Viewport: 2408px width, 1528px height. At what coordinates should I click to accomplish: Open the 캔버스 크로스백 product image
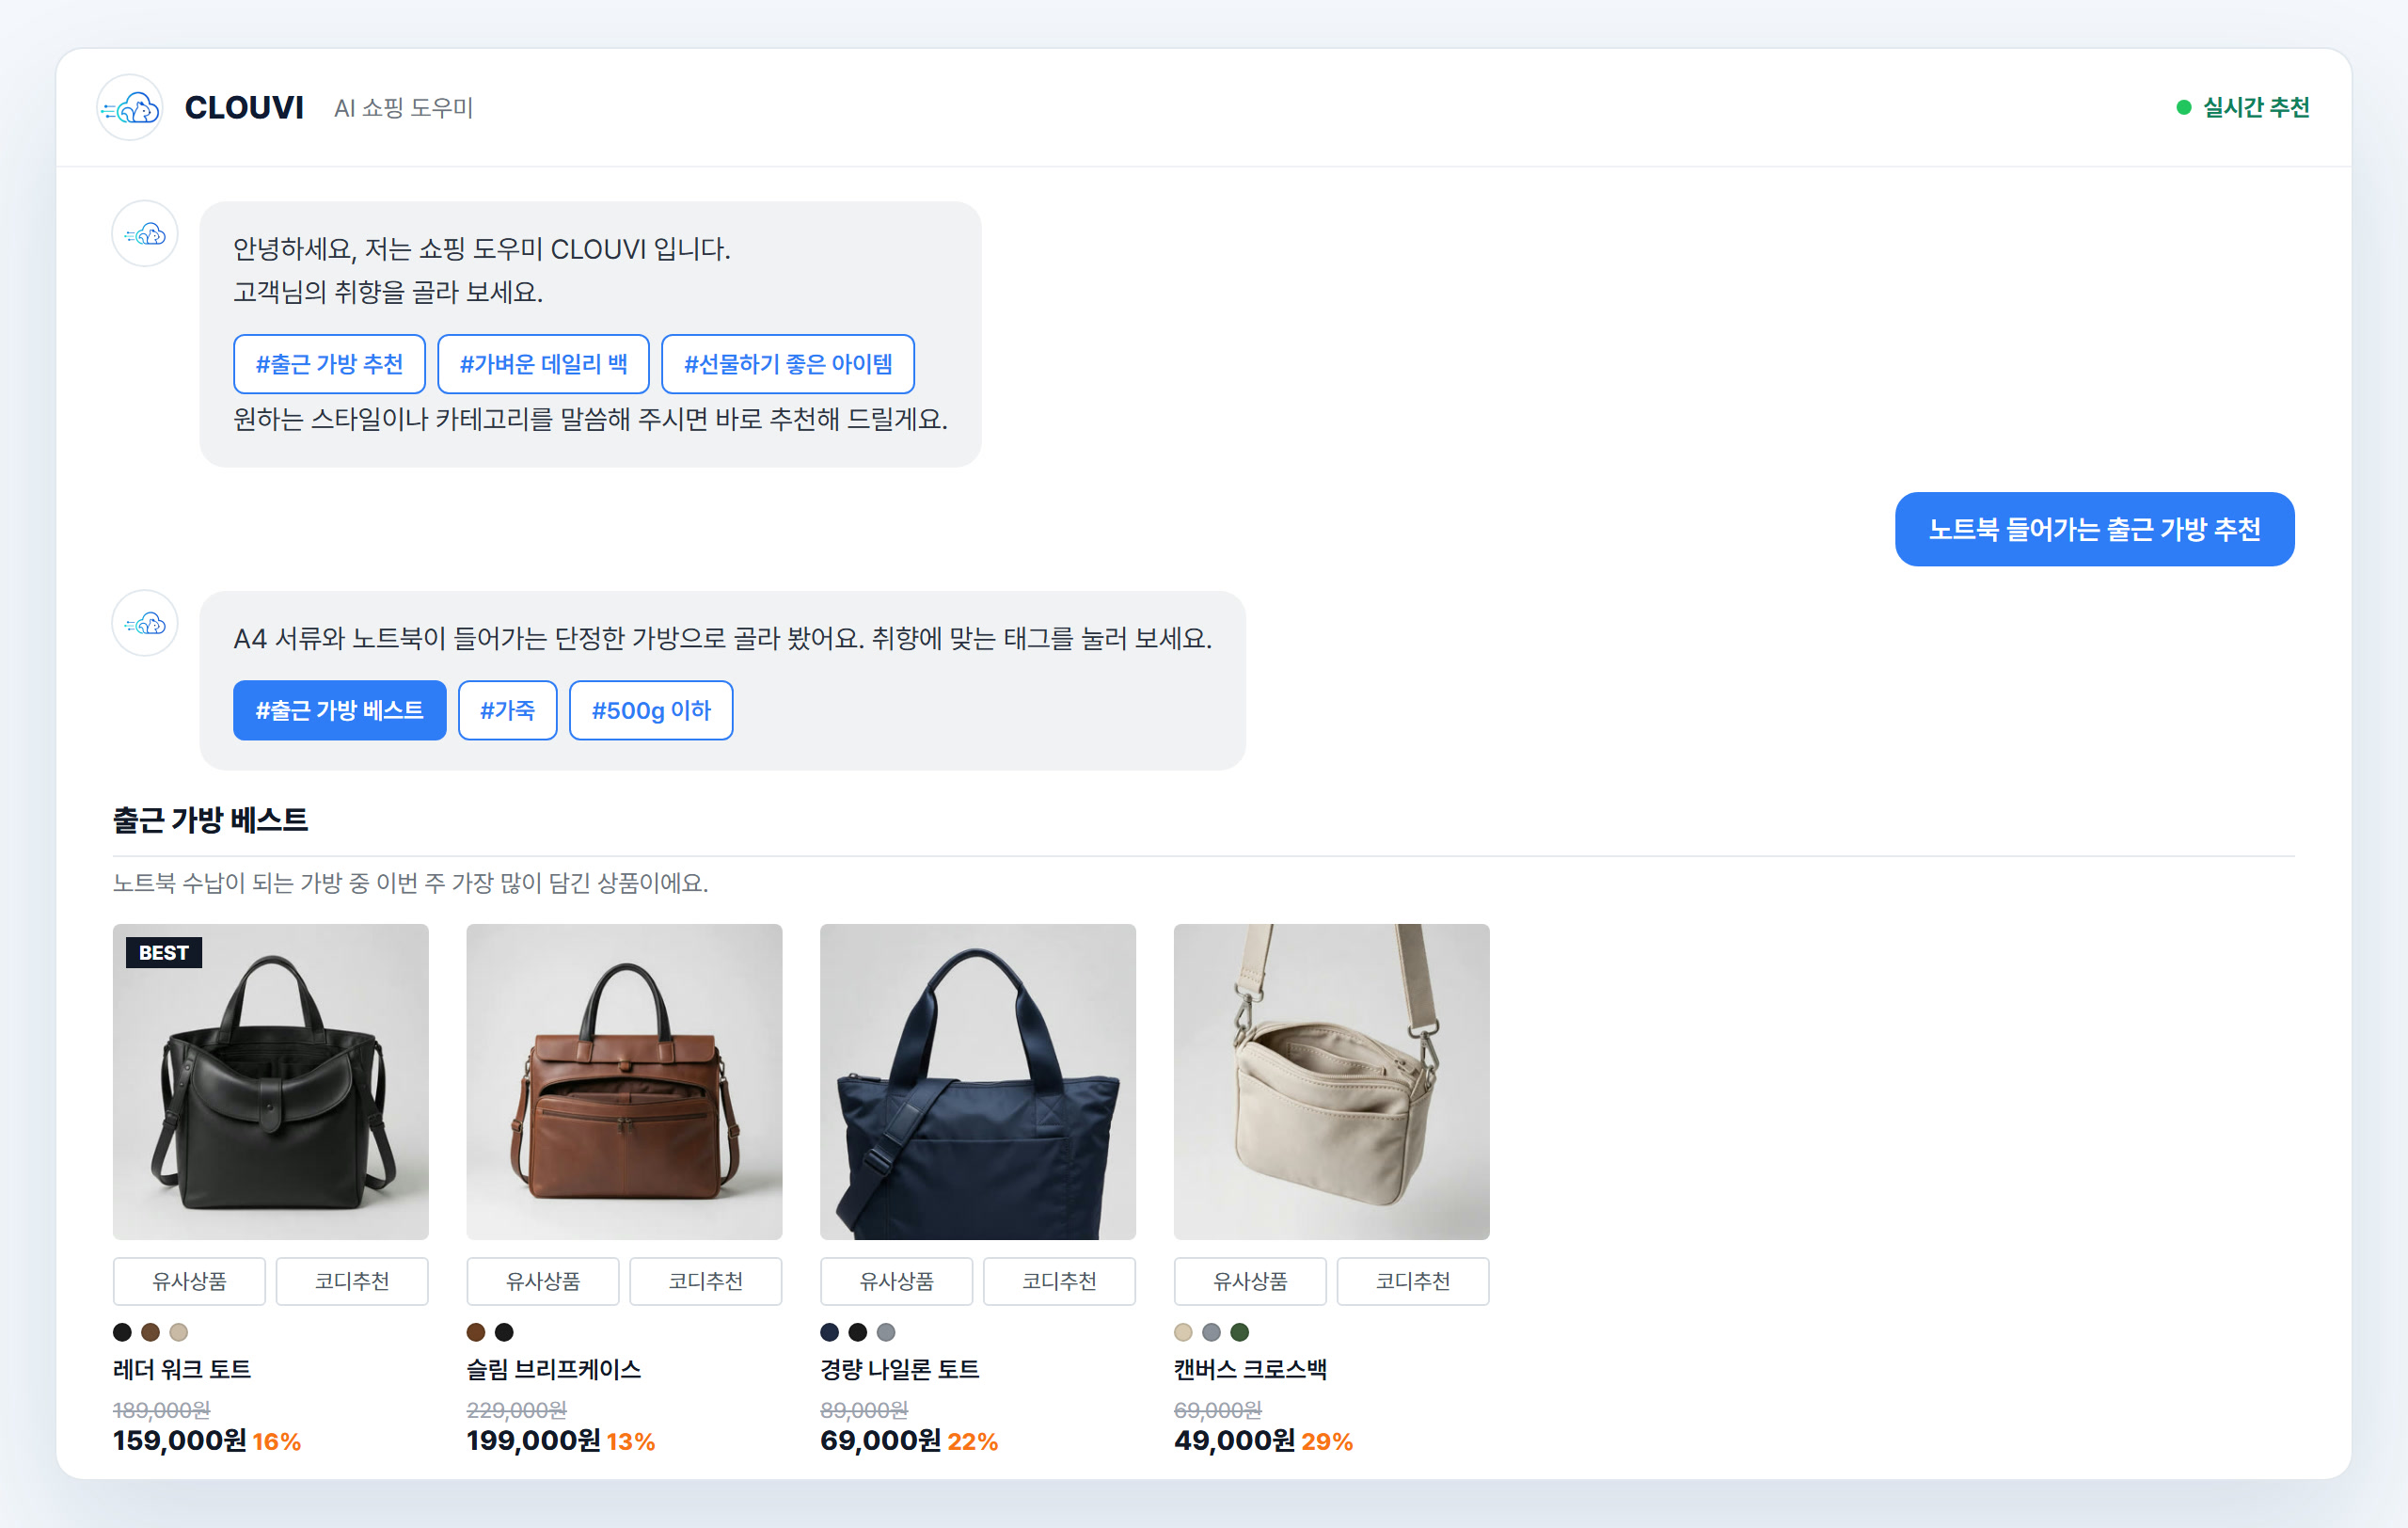click(1332, 1082)
